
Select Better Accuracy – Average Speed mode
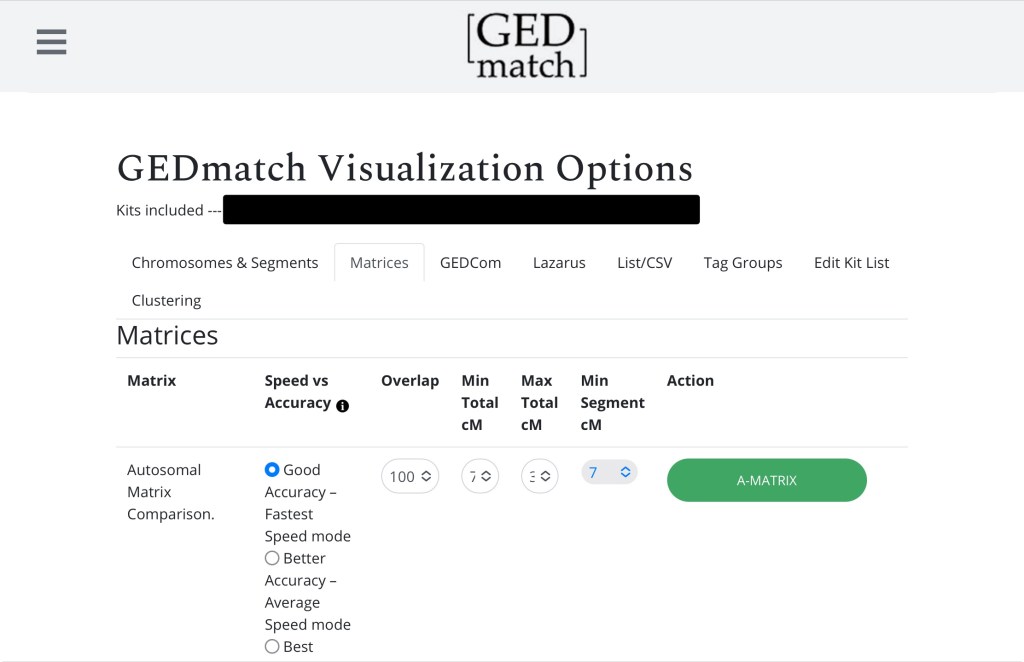pos(272,558)
